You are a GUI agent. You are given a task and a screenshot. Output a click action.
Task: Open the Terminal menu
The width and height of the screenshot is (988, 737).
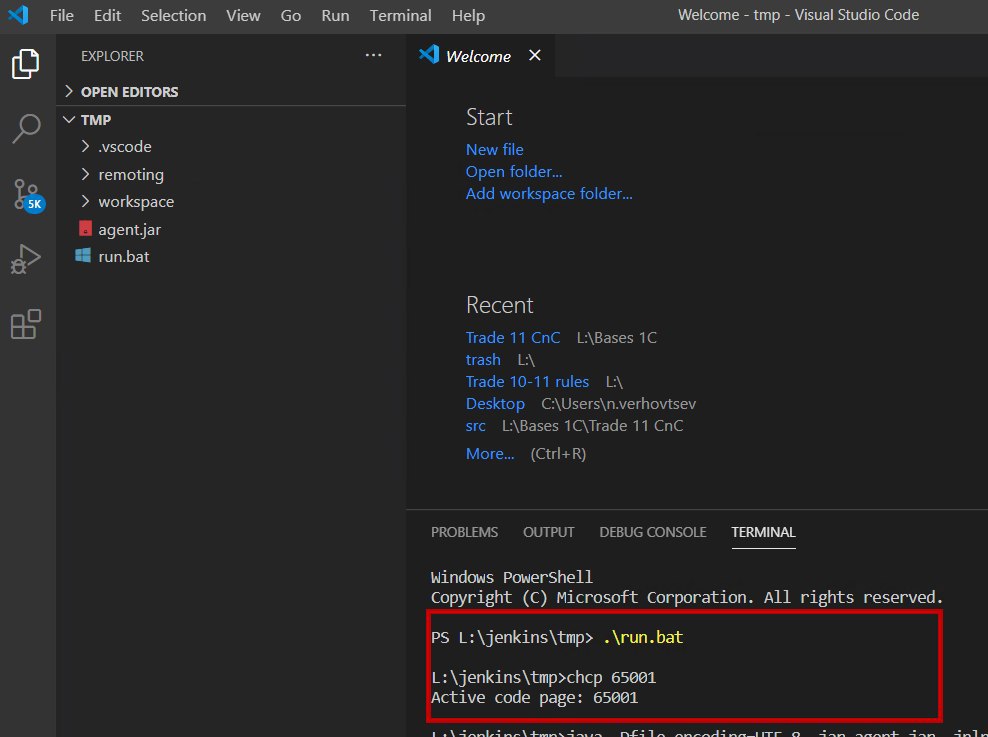tap(400, 15)
